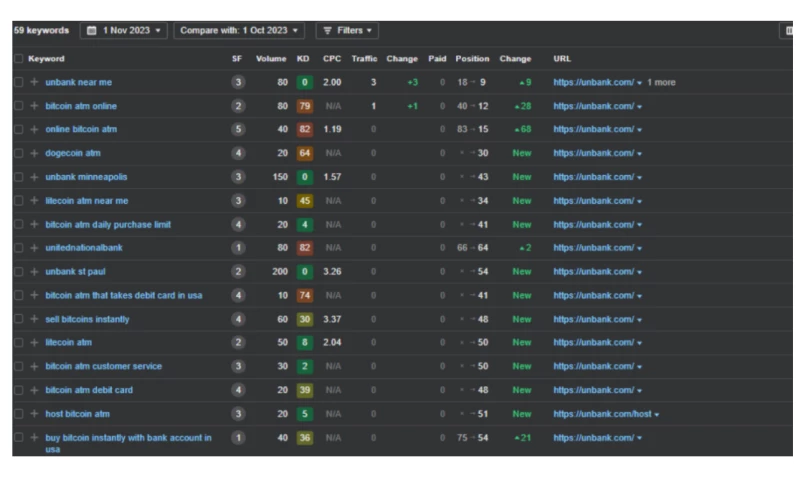The image size is (800, 480).
Task: Check the box for 'unbank minneapolis'
Action: point(18,177)
